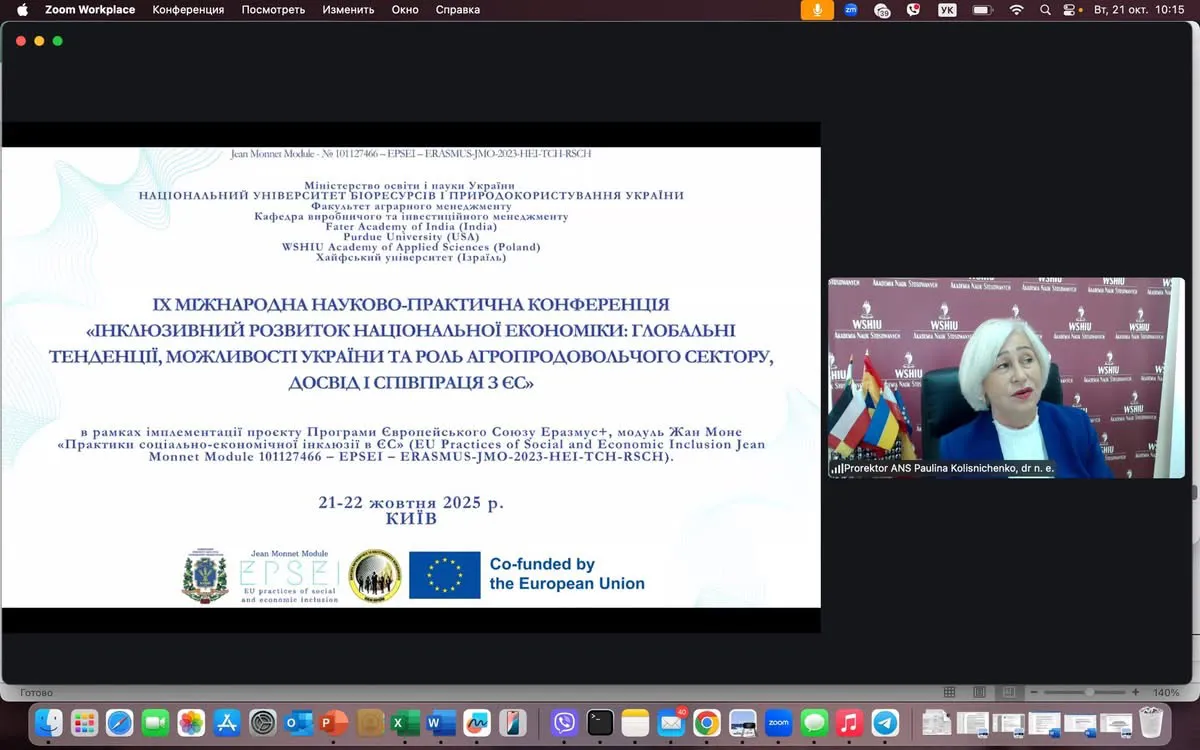Open Terminal from the Dock

tap(600, 722)
